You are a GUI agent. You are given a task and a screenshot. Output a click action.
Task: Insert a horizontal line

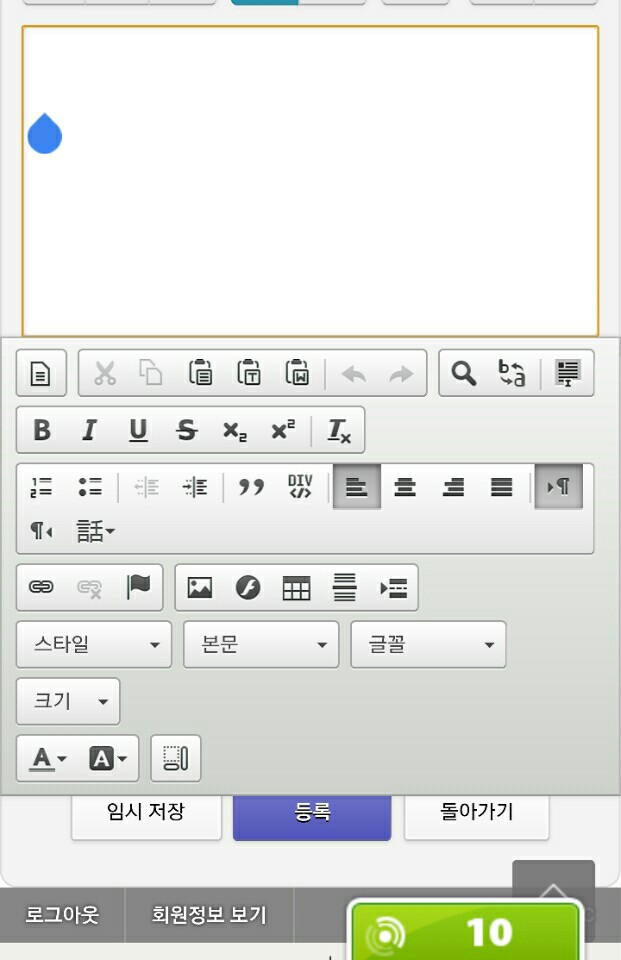coord(345,588)
